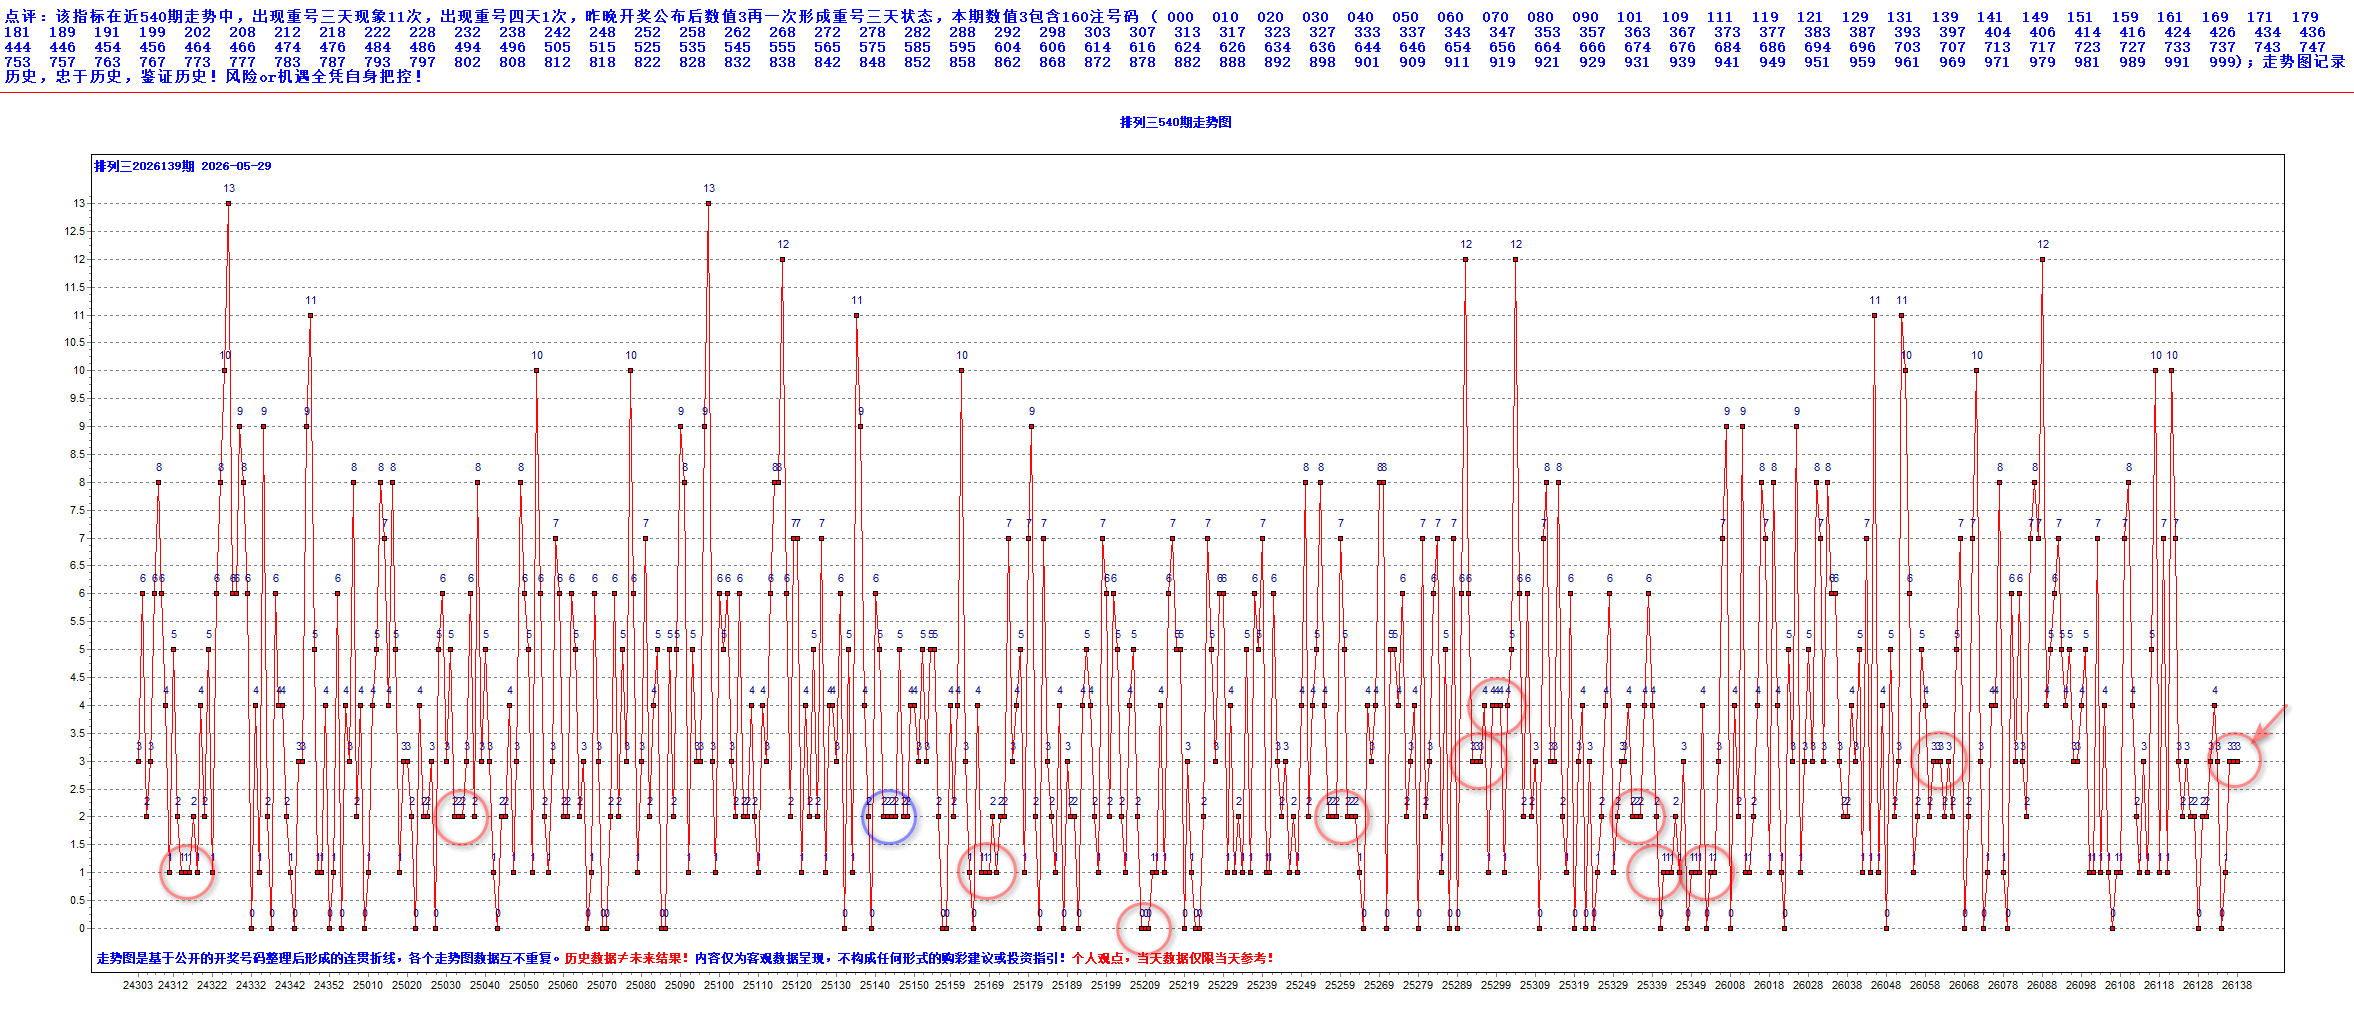
Task: Click the y-axis label 0.5
Action: (77, 900)
